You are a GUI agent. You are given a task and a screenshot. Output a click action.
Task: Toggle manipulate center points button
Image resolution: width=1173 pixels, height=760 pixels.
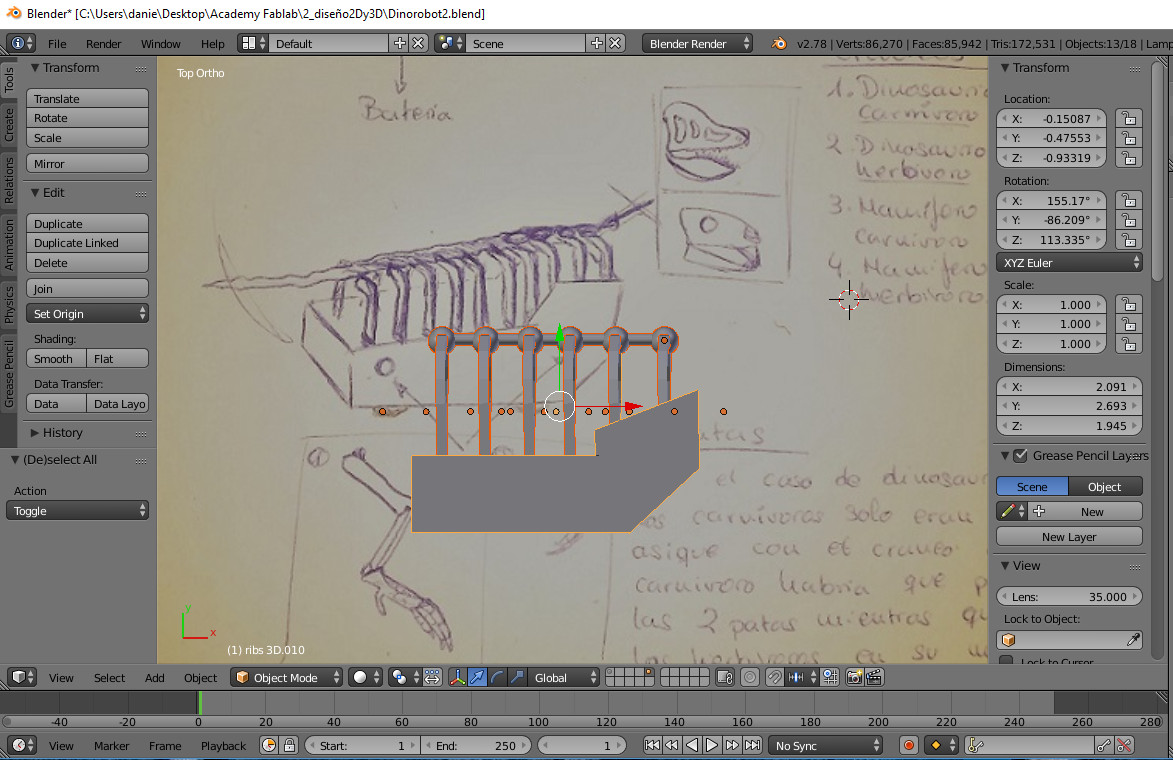point(432,677)
